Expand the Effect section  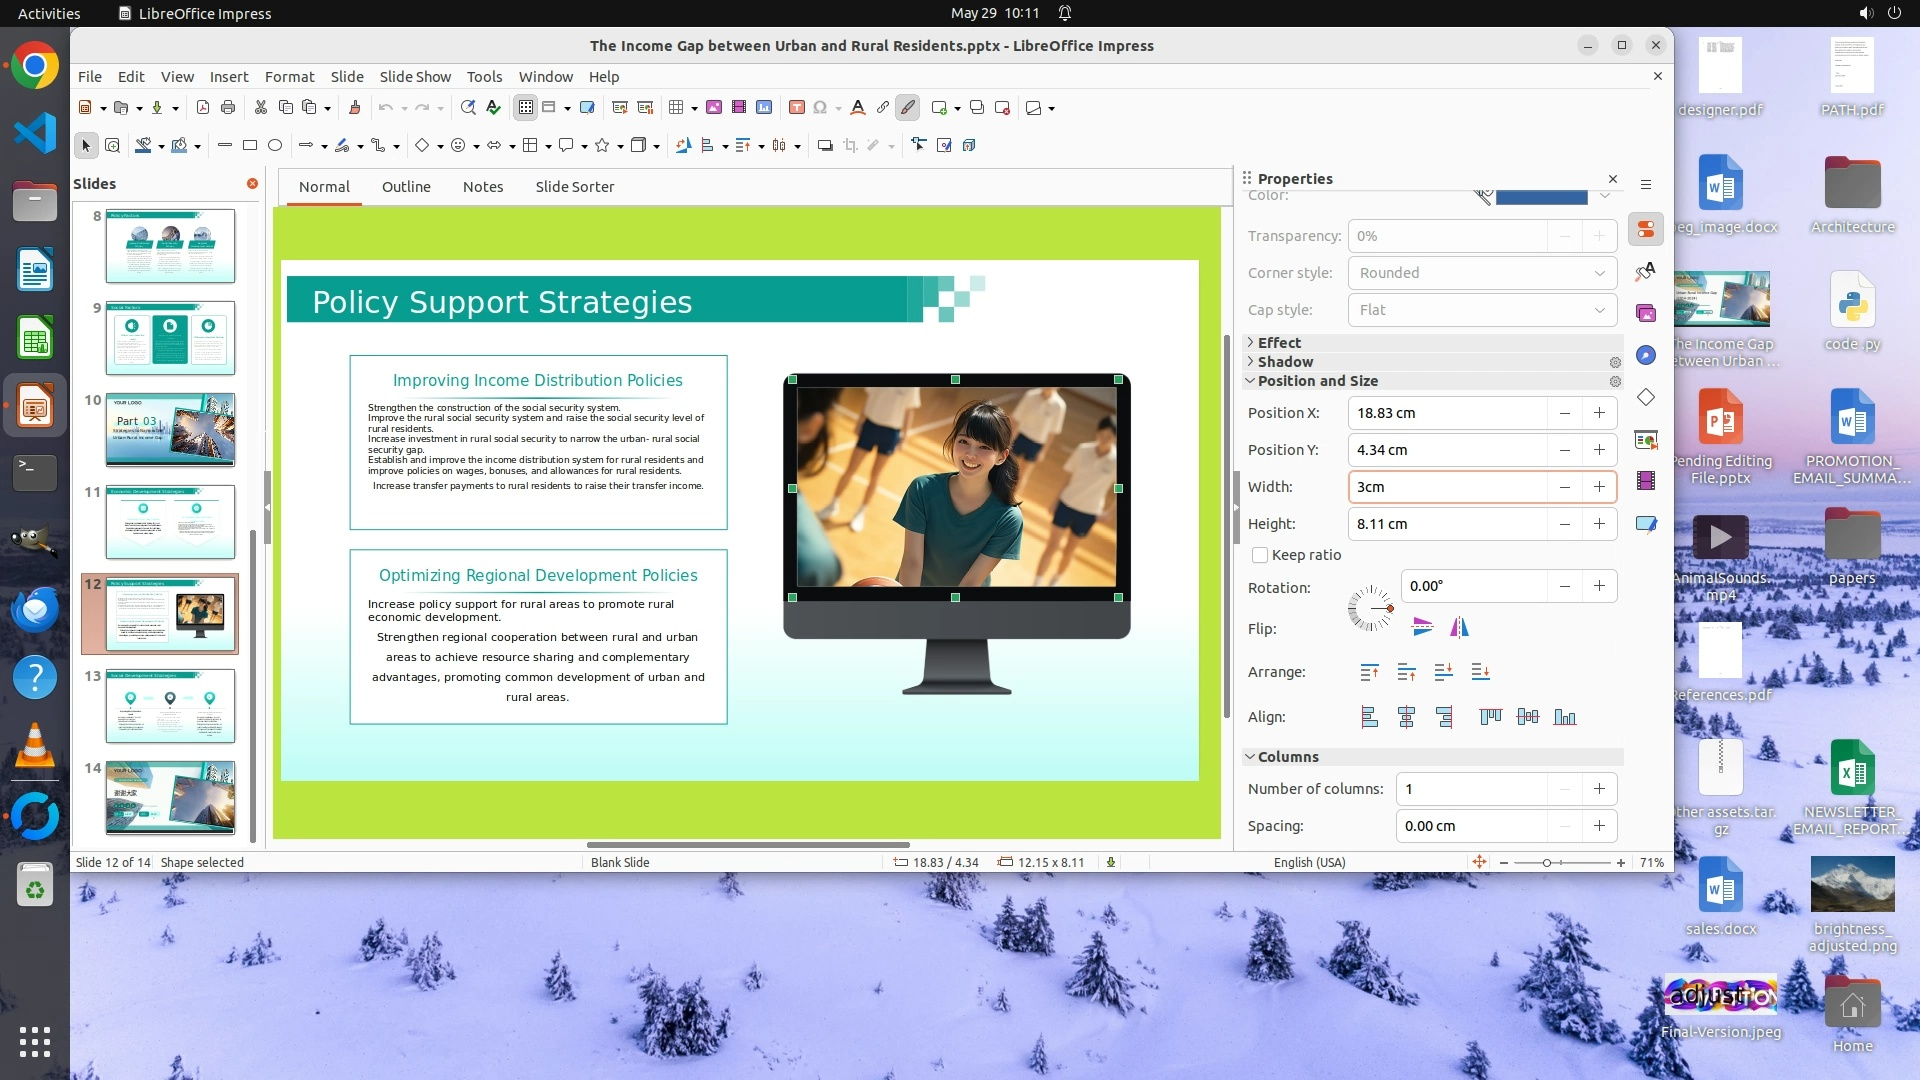coord(1279,343)
